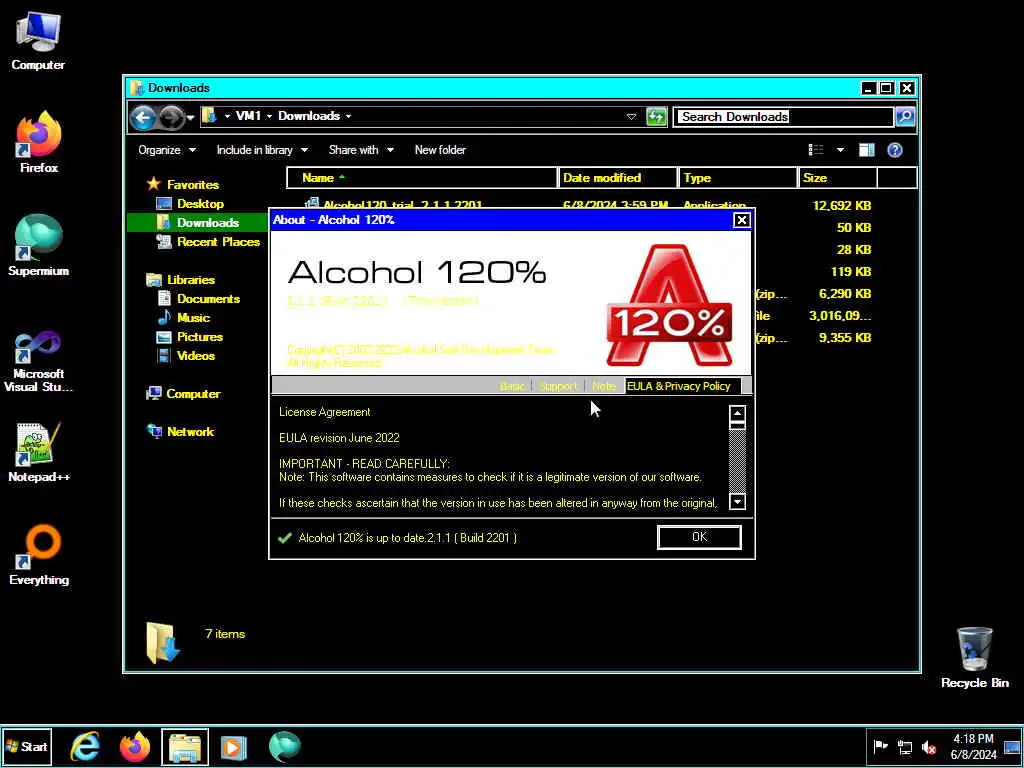The width and height of the screenshot is (1024, 768).
Task: Click the Everything desktop shortcut
Action: point(39,555)
